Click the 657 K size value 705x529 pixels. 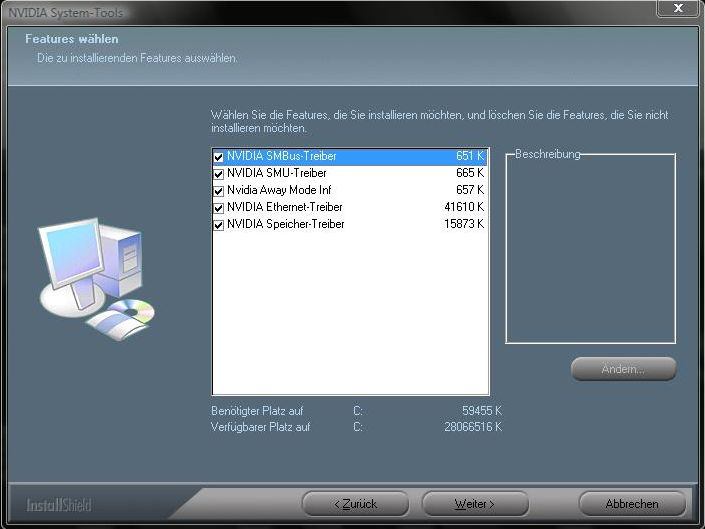click(470, 190)
